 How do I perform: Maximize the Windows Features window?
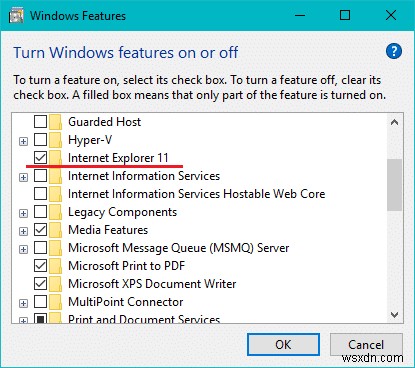coord(345,15)
